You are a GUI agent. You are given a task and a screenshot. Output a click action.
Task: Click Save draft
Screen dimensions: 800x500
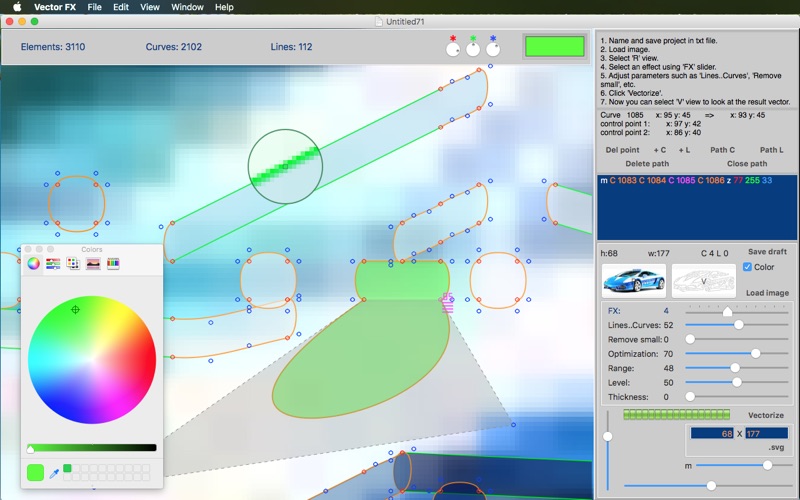(767, 252)
